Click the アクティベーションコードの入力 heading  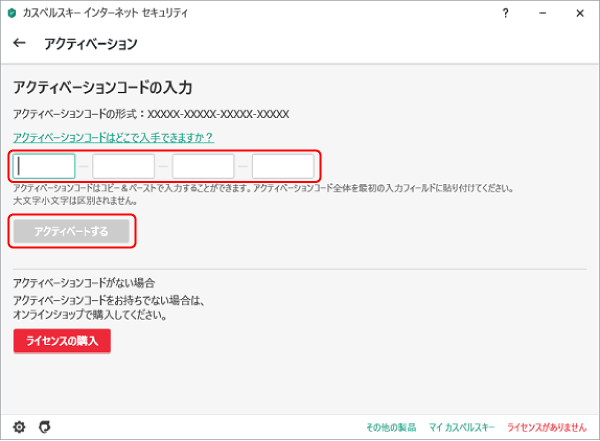(103, 88)
